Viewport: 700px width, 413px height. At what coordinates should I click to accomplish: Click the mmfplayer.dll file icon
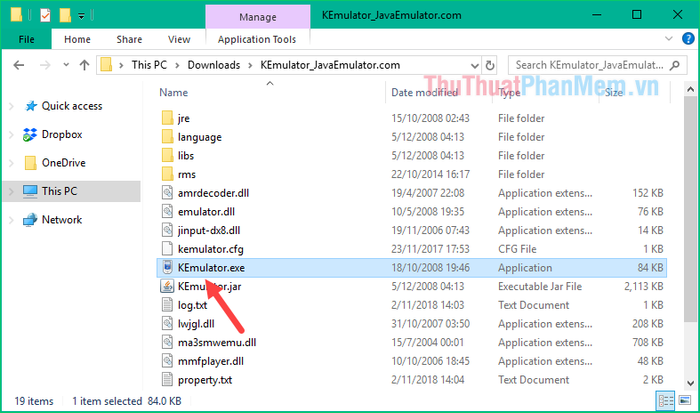tap(167, 361)
